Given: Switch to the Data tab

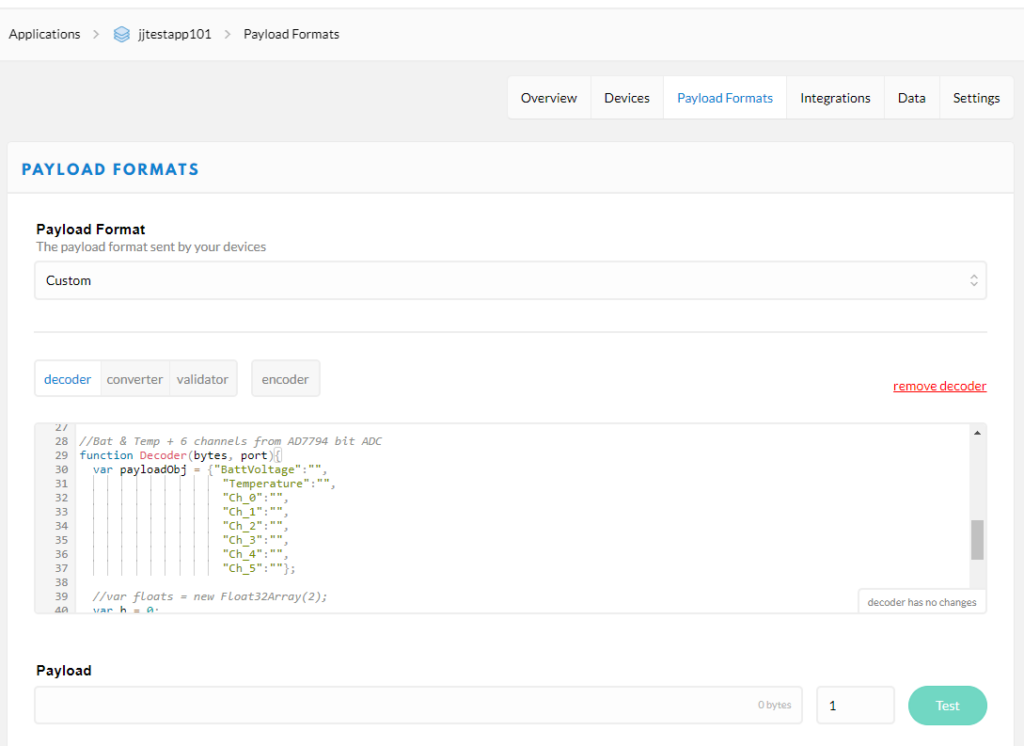Looking at the screenshot, I should coord(912,98).
